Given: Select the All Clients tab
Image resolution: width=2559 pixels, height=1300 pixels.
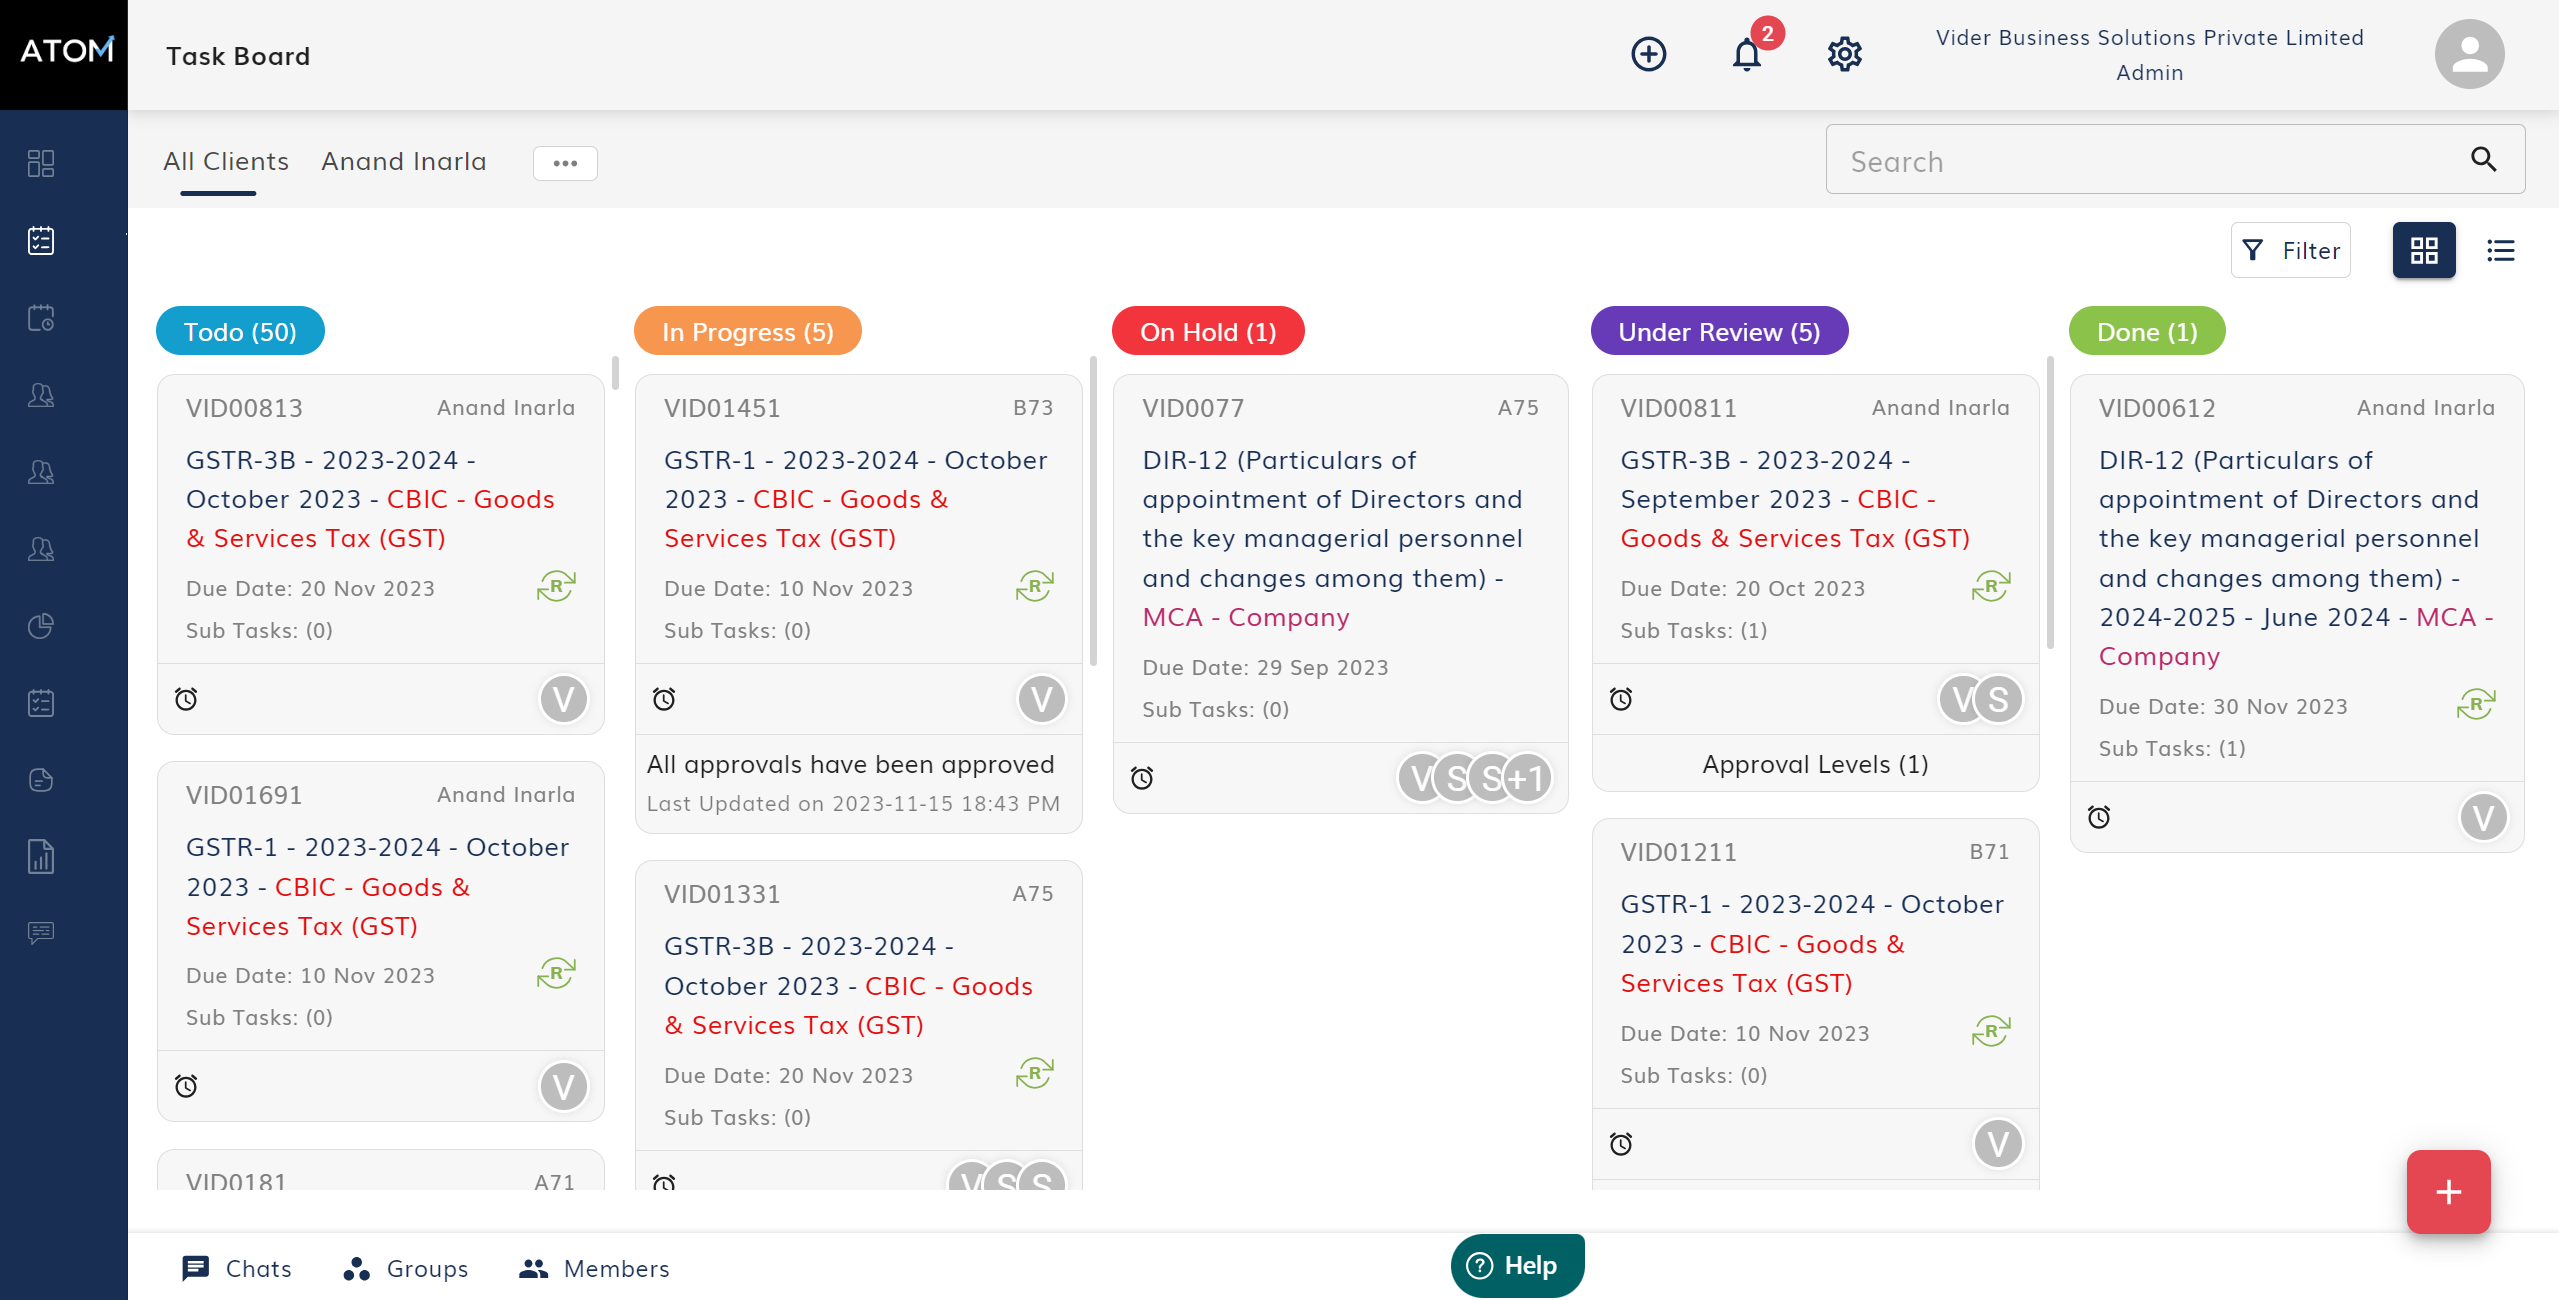Looking at the screenshot, I should [x=225, y=162].
